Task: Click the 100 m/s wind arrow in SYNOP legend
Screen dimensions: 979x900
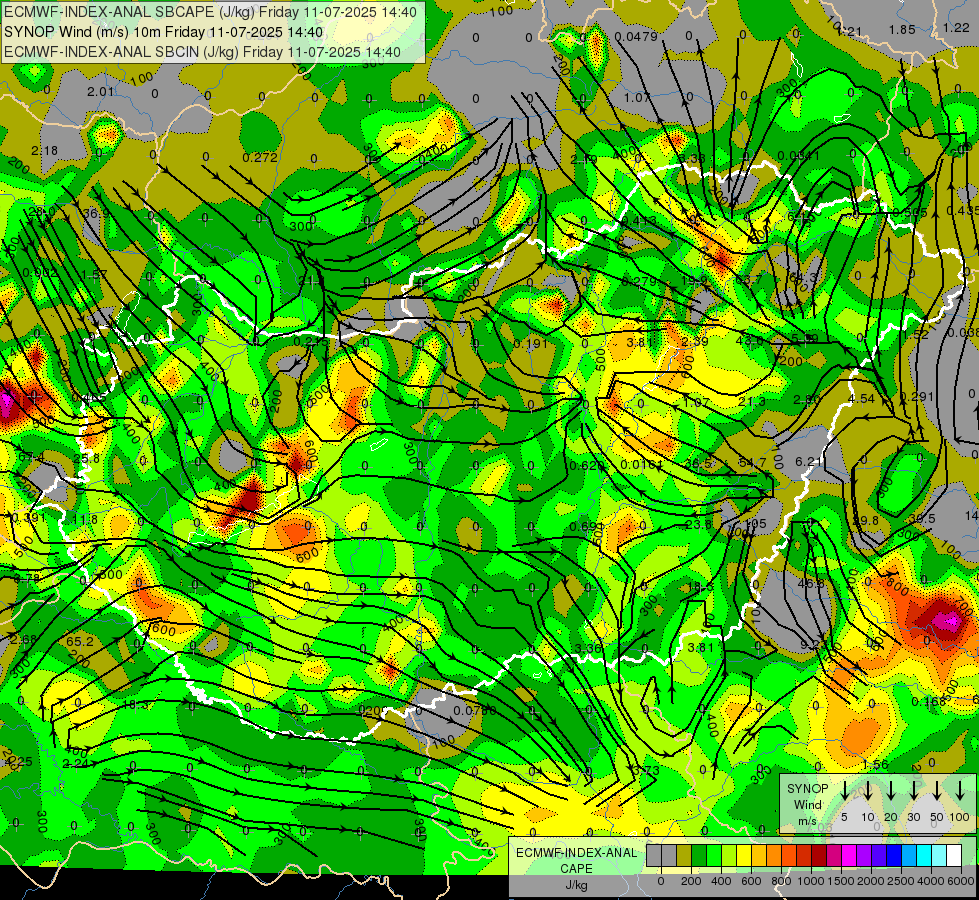Action: [960, 791]
